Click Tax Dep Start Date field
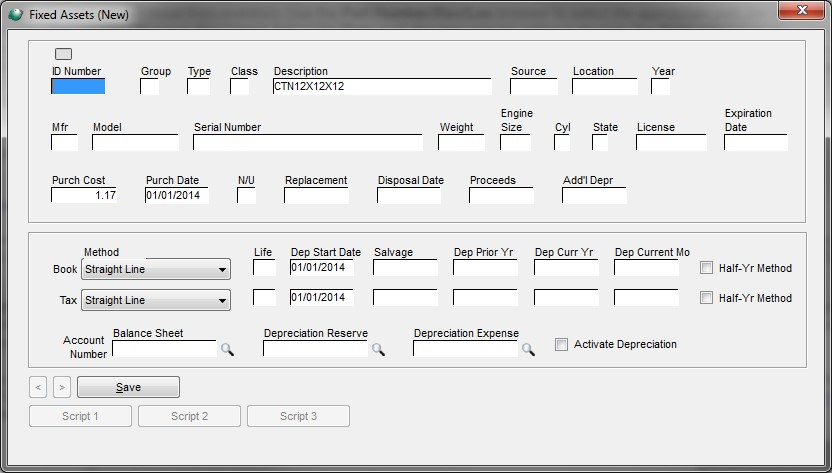 322,297
